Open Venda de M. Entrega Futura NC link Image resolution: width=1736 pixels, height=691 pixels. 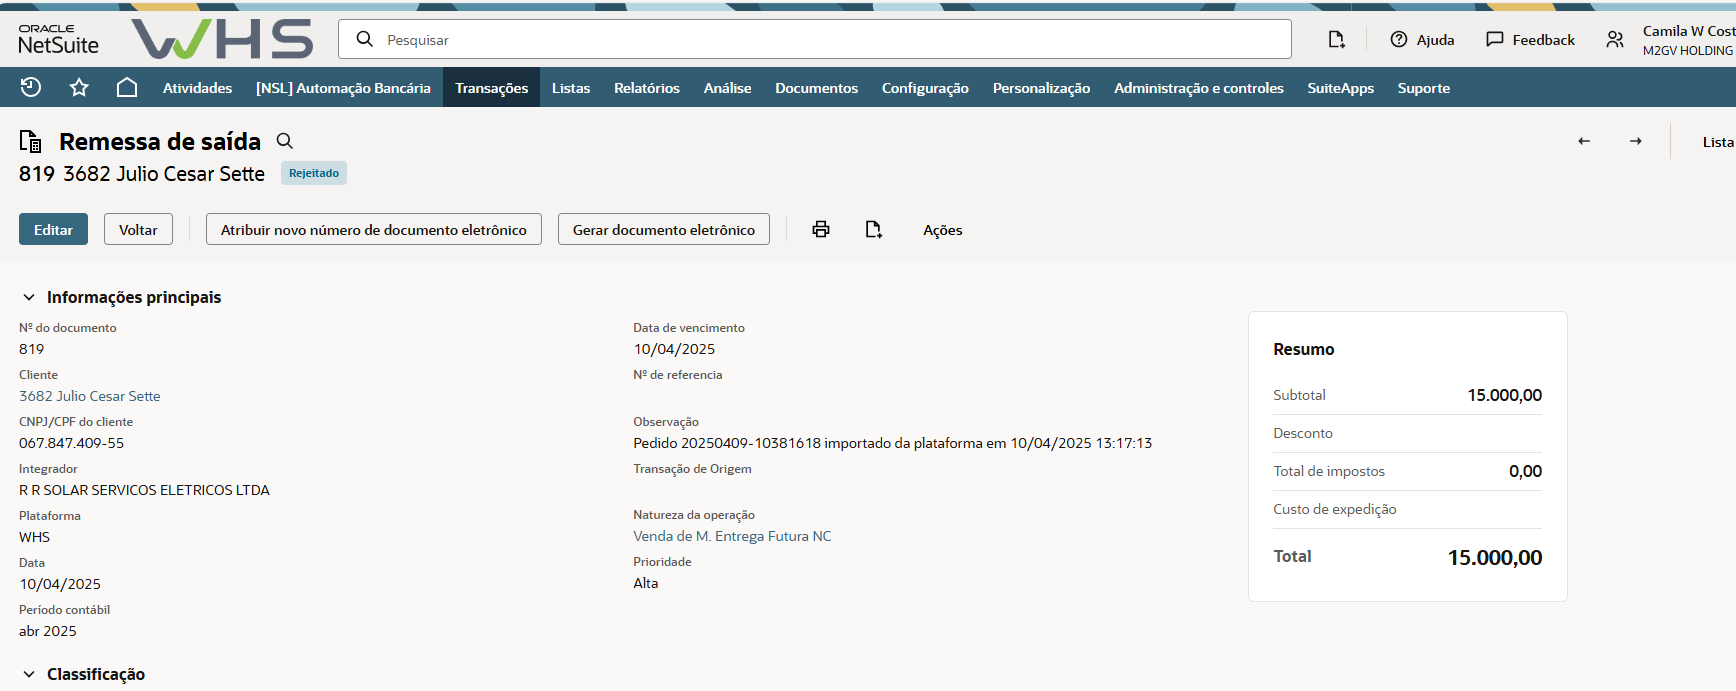tap(732, 536)
